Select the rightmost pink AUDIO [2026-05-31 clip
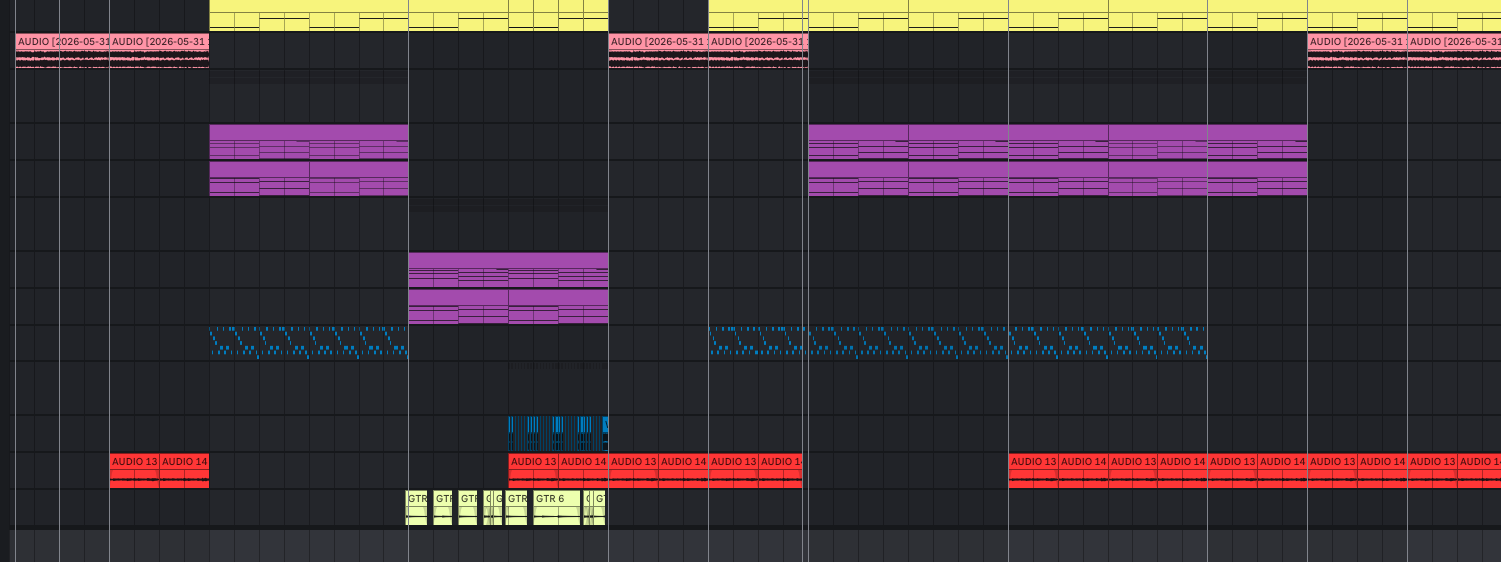Viewport: 1501px width, 562px height. pyautogui.click(x=1454, y=50)
